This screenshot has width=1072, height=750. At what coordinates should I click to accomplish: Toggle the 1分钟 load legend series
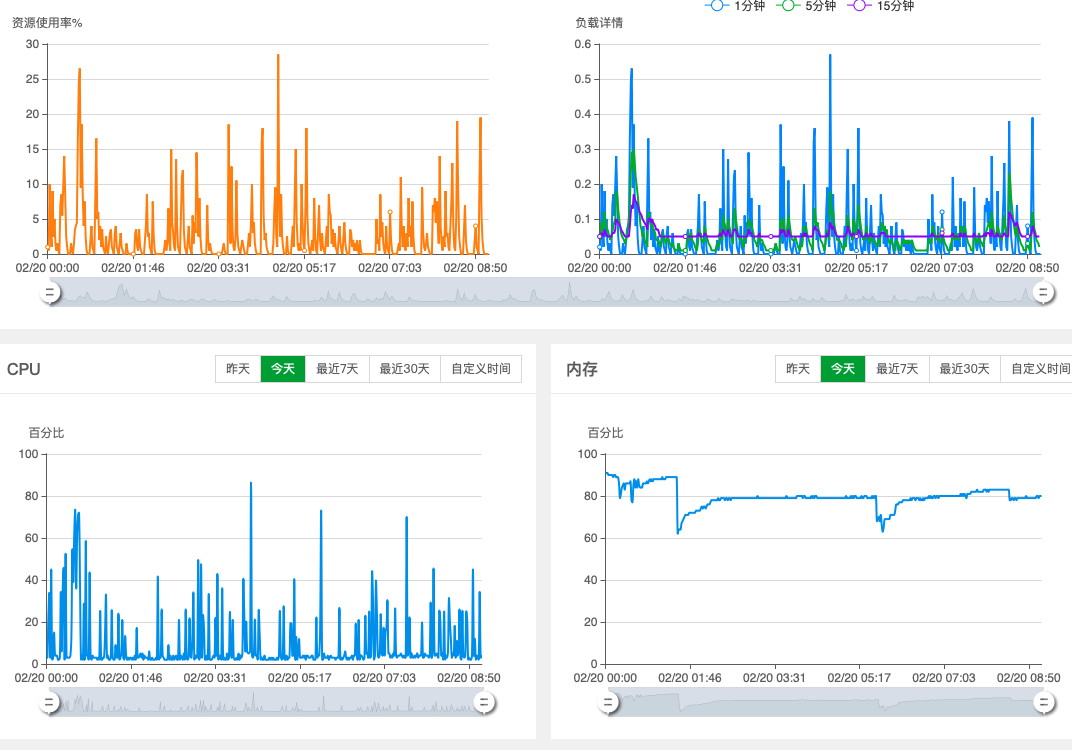(x=730, y=6)
